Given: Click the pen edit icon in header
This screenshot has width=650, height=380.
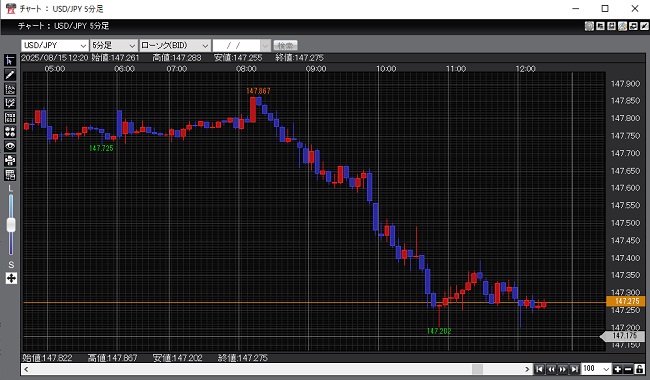Looking at the screenshot, I should pyautogui.click(x=644, y=26).
